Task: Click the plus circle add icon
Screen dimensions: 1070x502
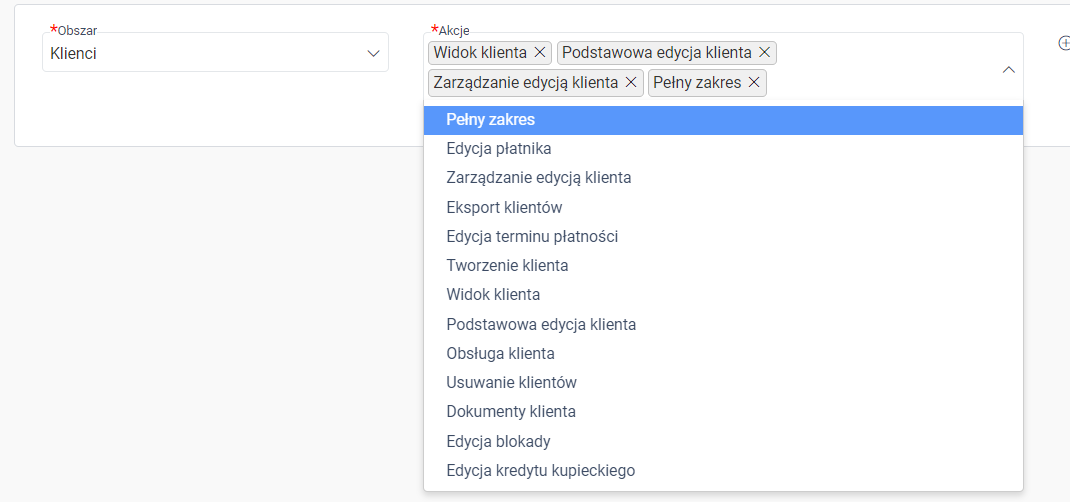Action: pos(1063,42)
